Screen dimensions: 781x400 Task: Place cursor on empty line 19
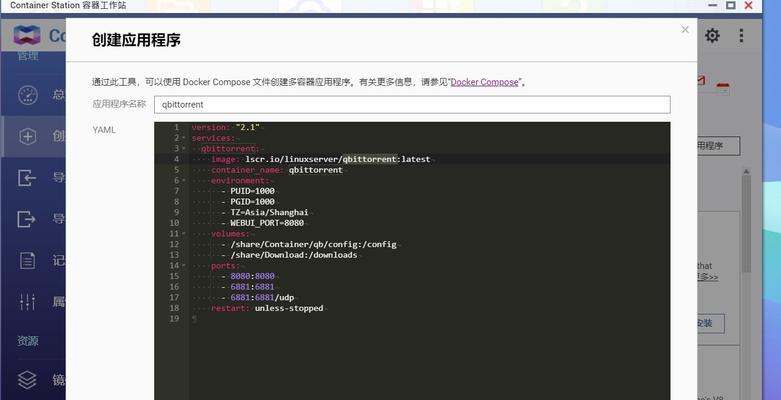pos(429,319)
